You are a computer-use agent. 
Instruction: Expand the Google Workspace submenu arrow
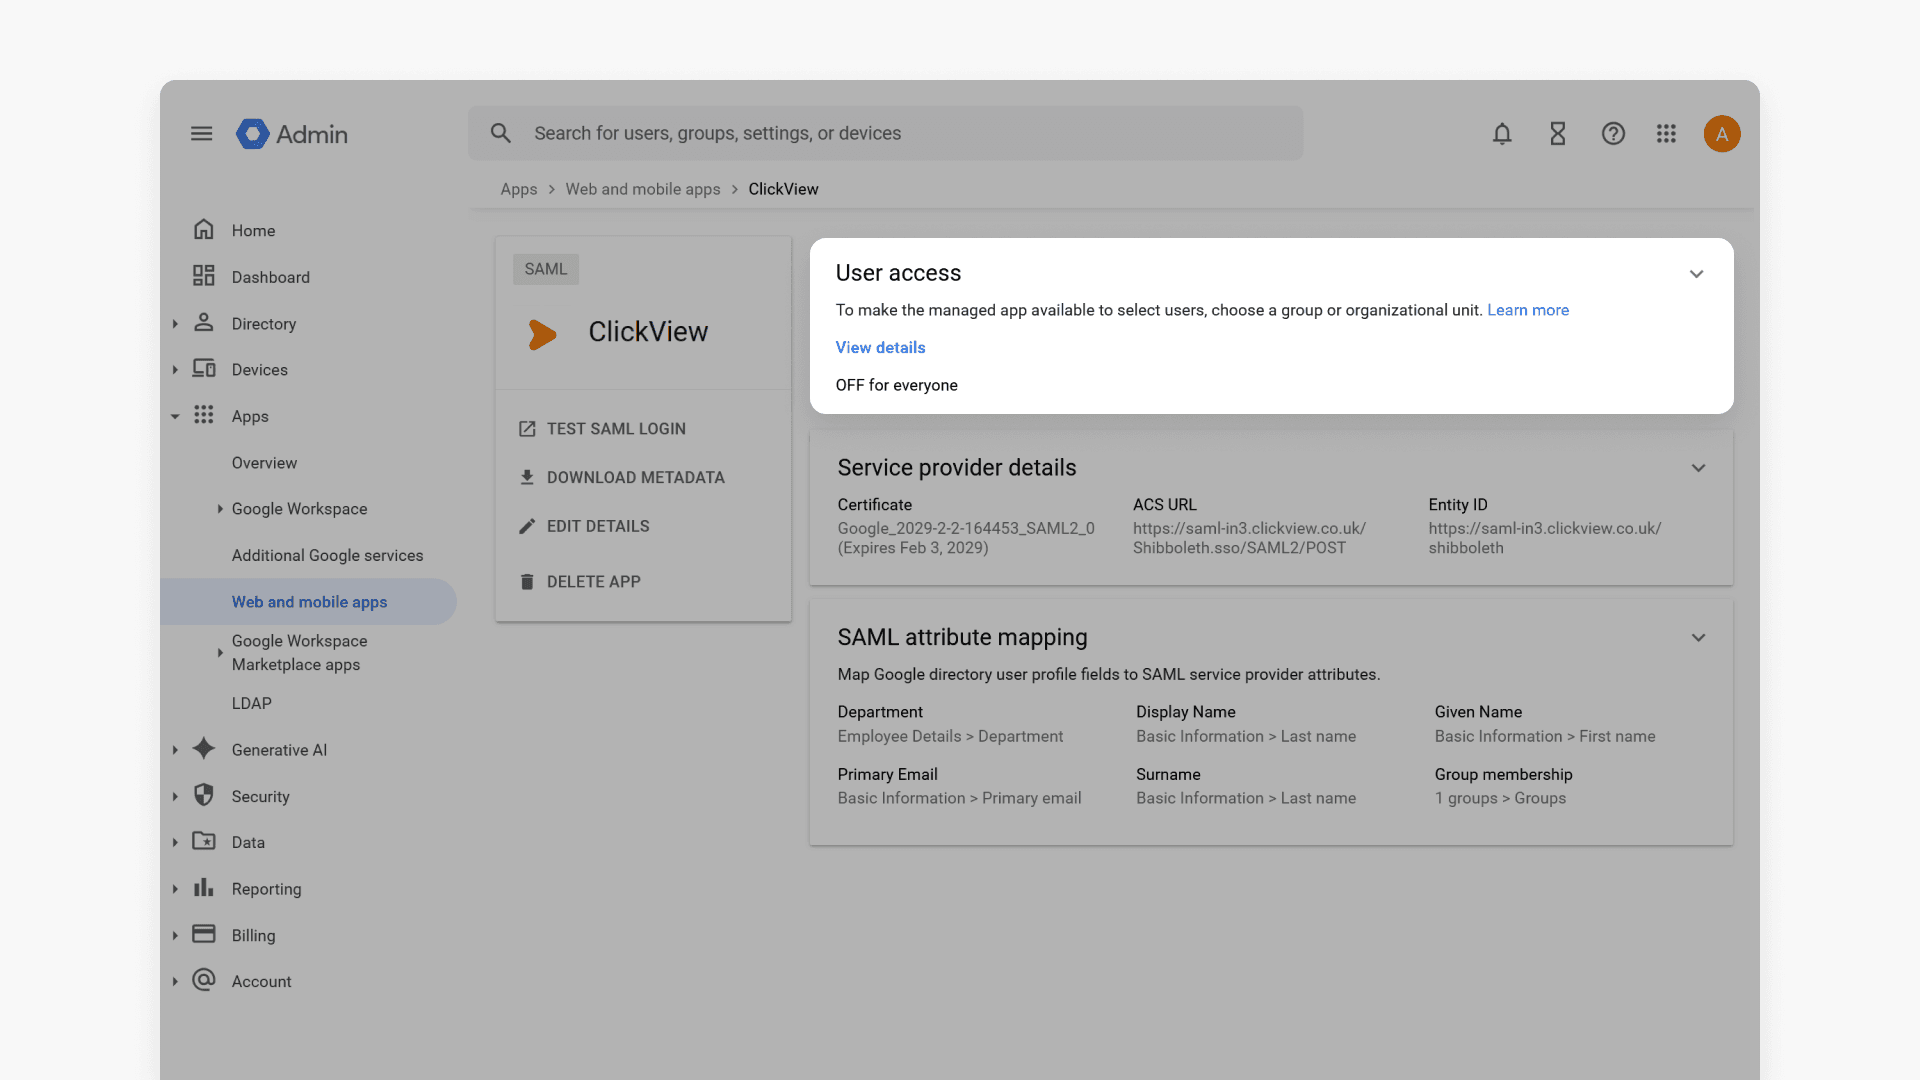click(x=220, y=509)
